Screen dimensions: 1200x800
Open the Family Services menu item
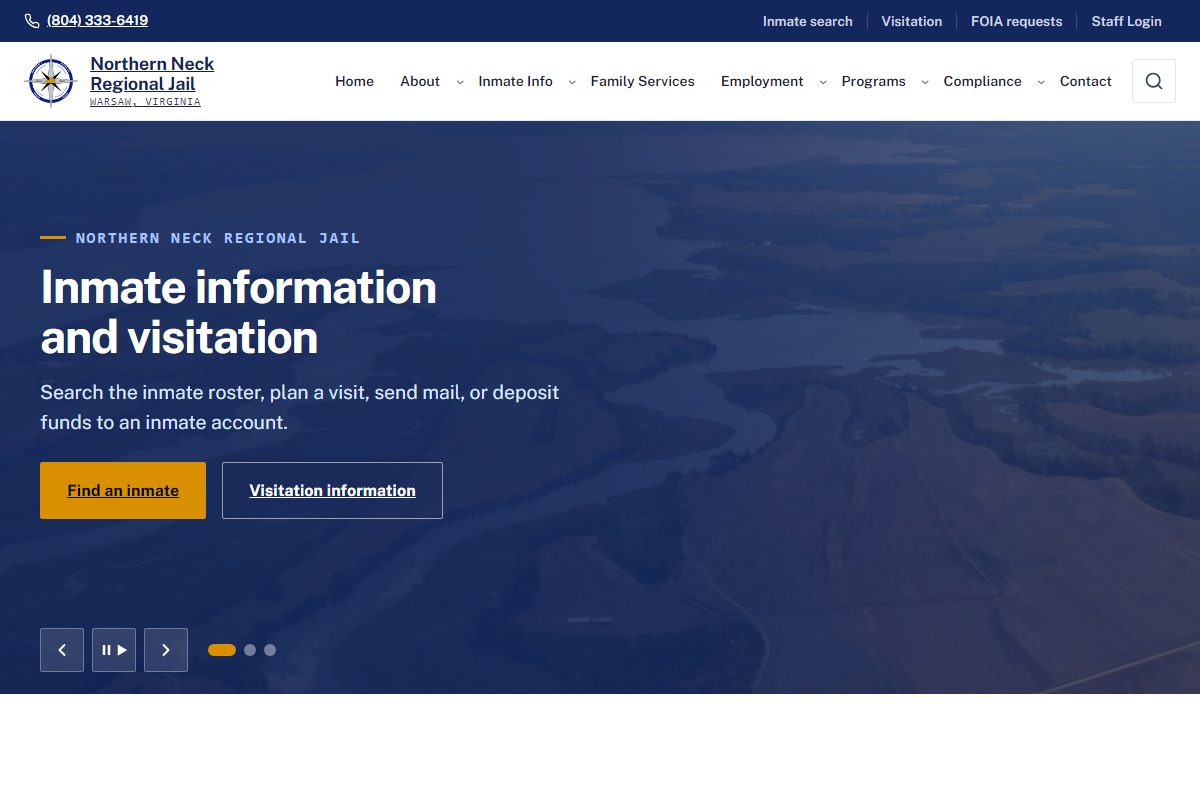click(x=643, y=81)
